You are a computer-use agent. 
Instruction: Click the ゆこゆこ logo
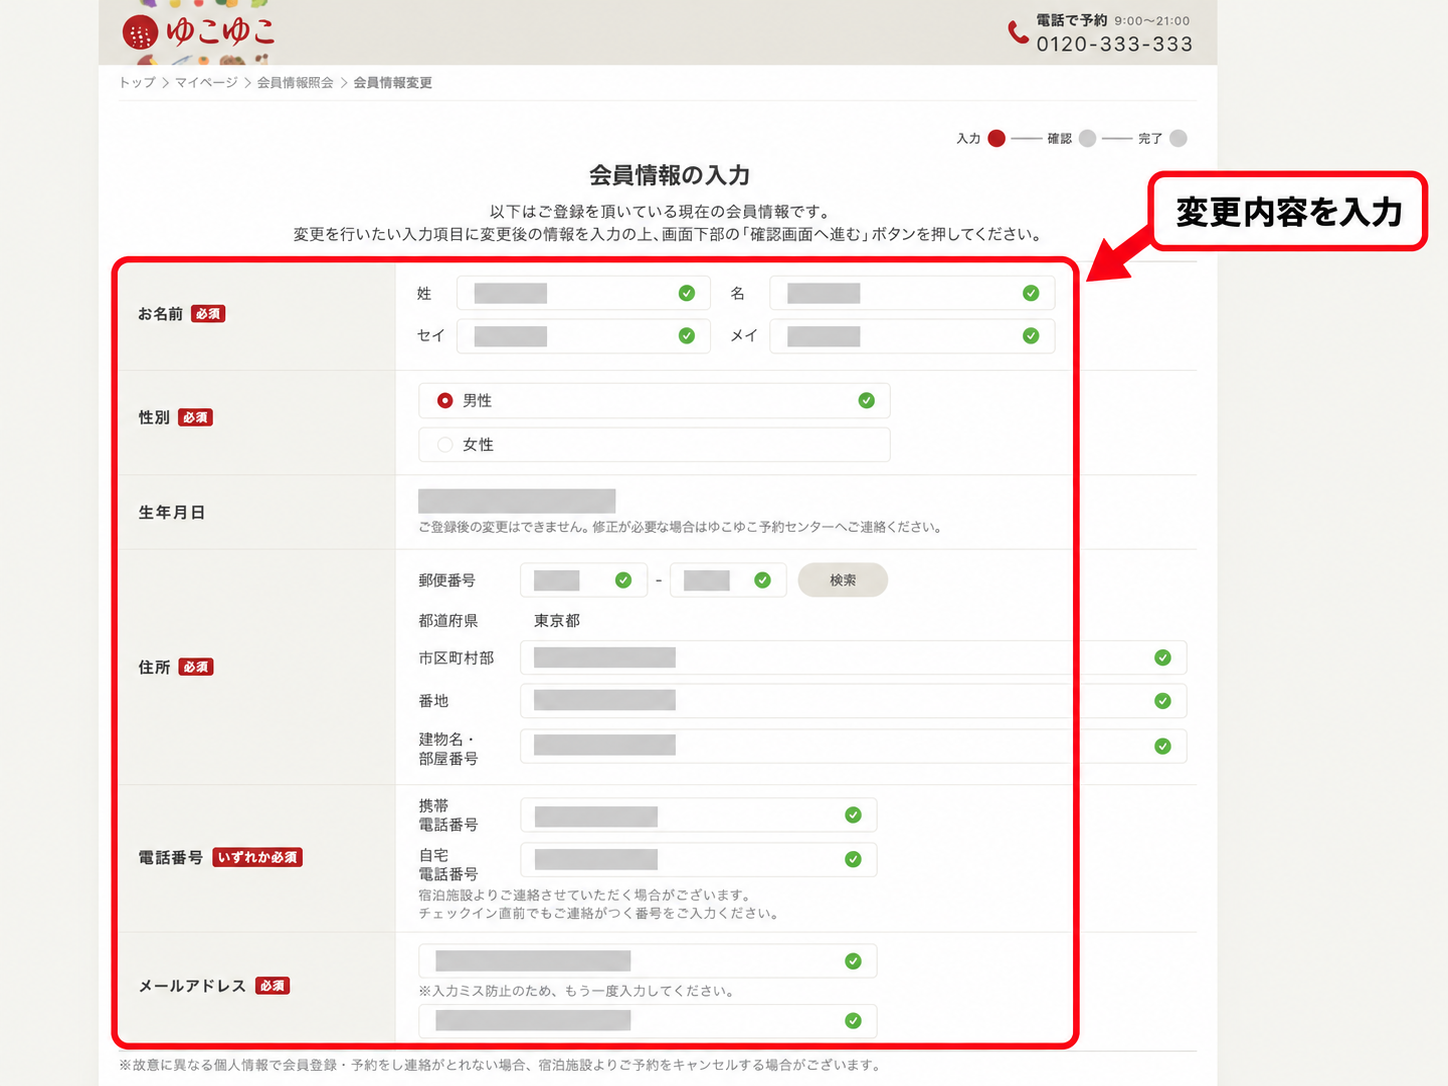(198, 32)
